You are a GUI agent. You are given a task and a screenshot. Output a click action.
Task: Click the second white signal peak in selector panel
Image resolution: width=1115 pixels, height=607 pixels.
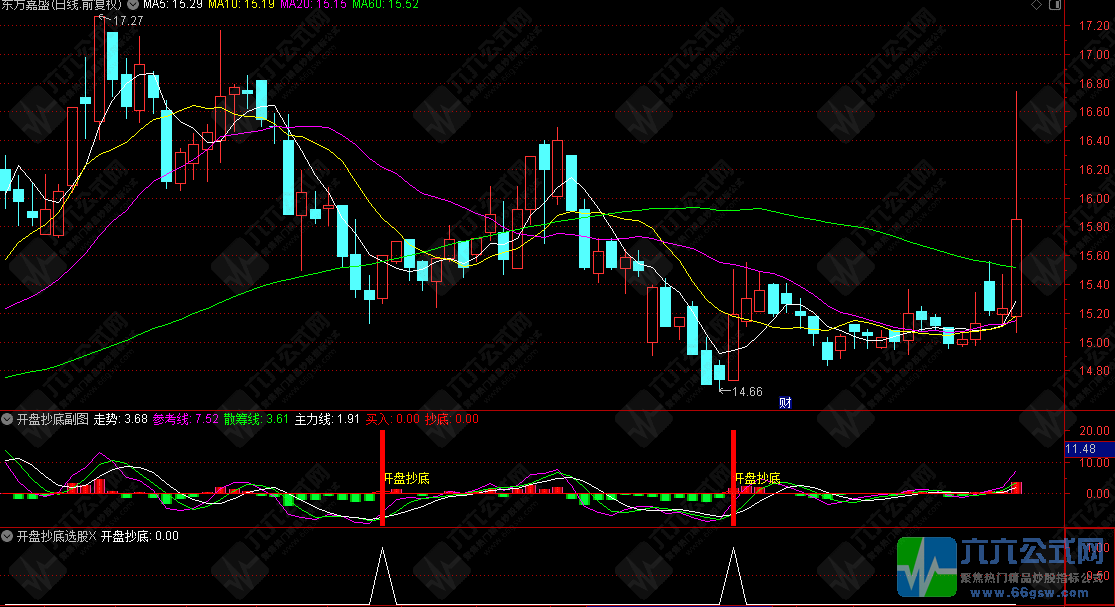pyautogui.click(x=733, y=574)
